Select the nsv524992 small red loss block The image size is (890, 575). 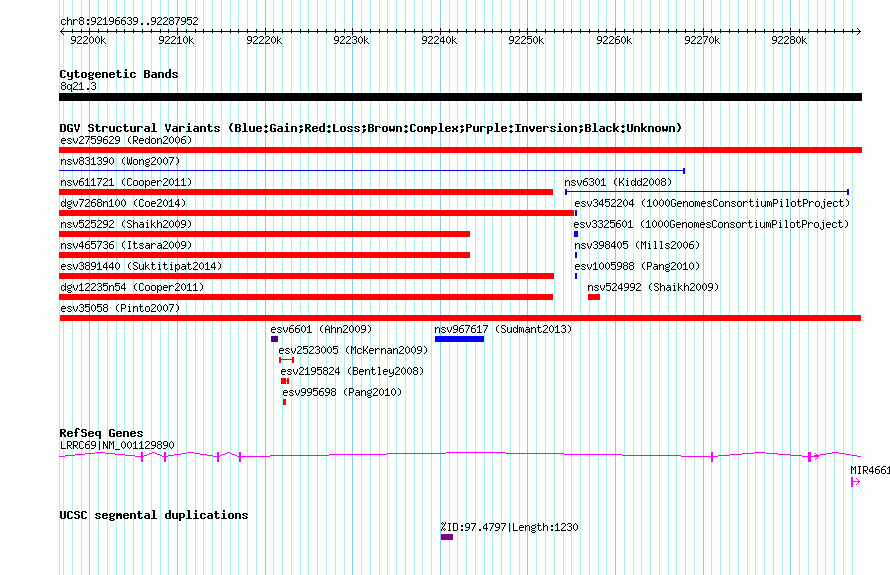click(594, 297)
